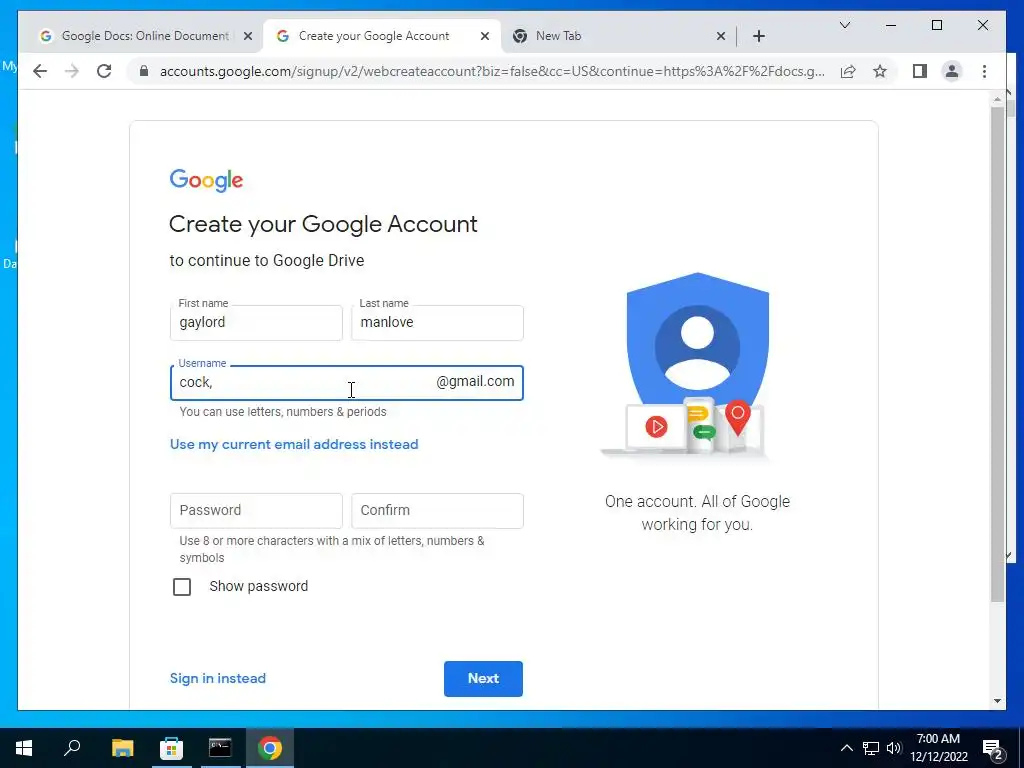1024x768 pixels.
Task: Open the Windows Start menu
Action: coord(24,748)
